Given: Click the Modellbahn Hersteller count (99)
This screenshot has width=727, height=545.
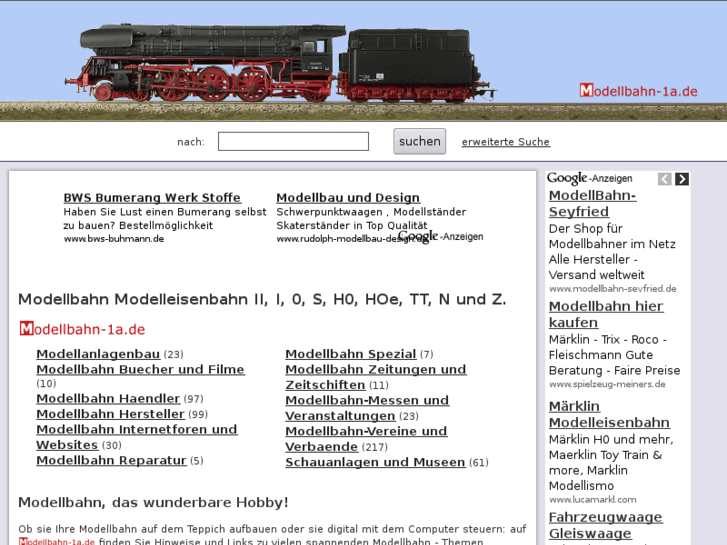Looking at the screenshot, I should [x=198, y=414].
